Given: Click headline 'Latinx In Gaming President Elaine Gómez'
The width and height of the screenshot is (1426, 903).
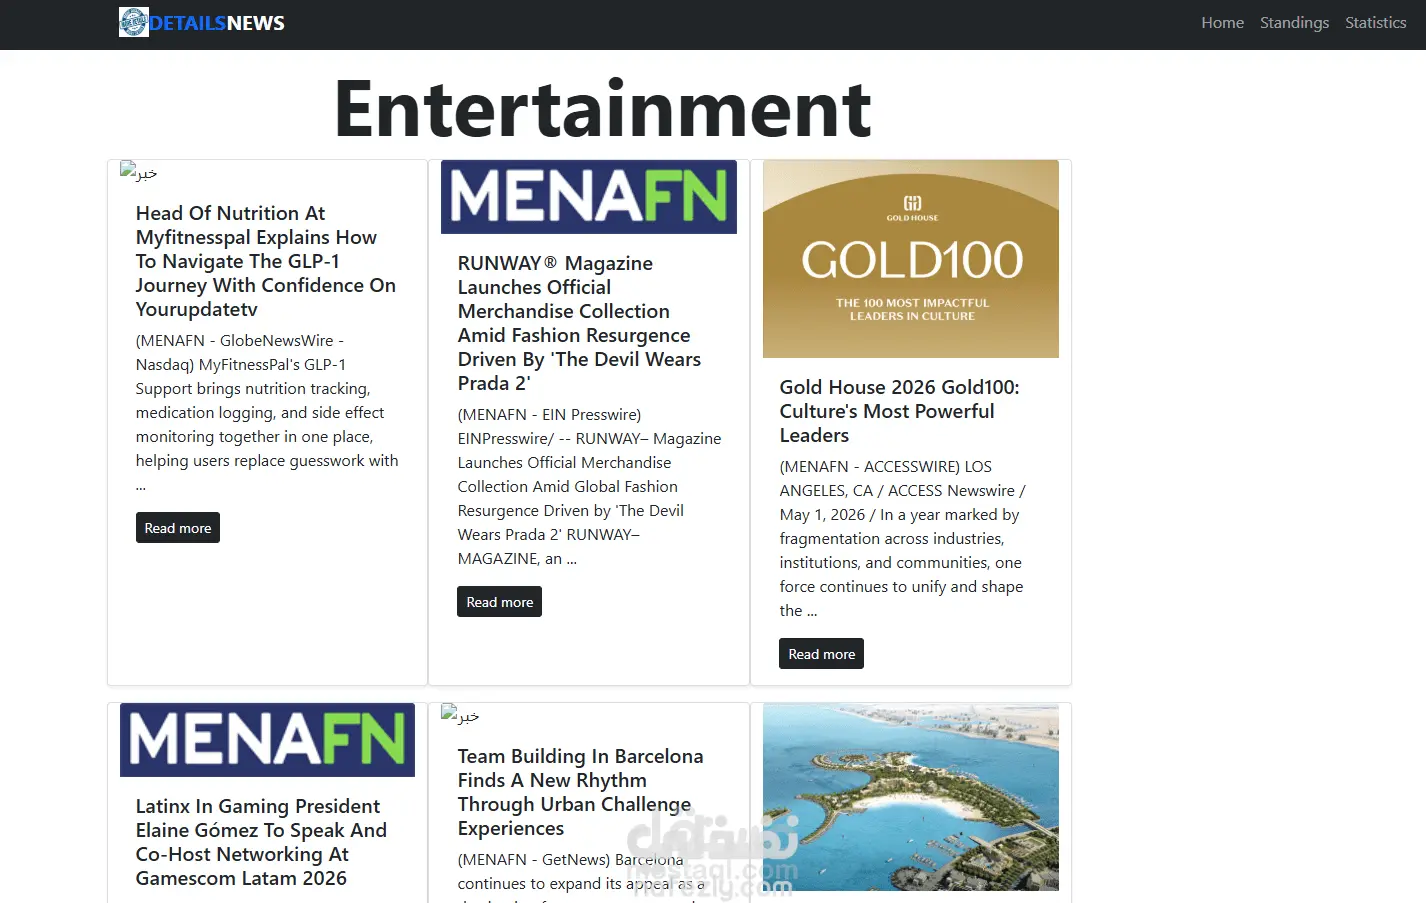Looking at the screenshot, I should tap(261, 842).
